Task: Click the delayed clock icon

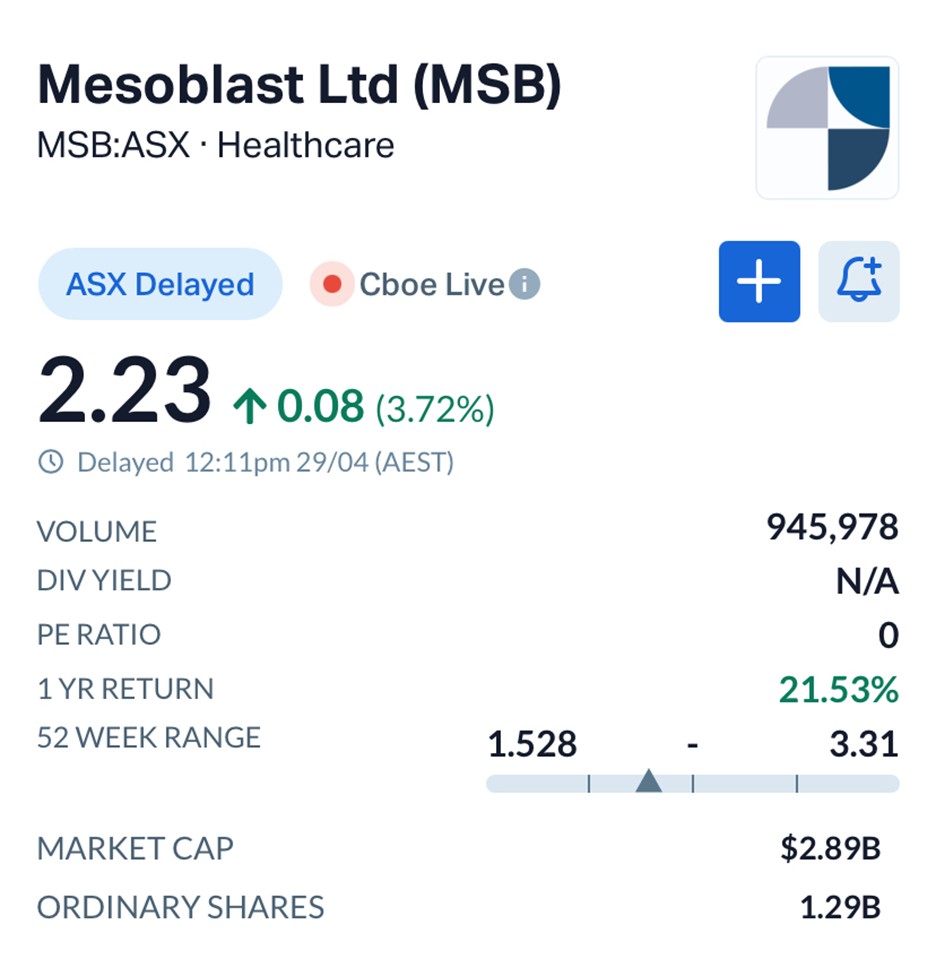Action: [50, 462]
